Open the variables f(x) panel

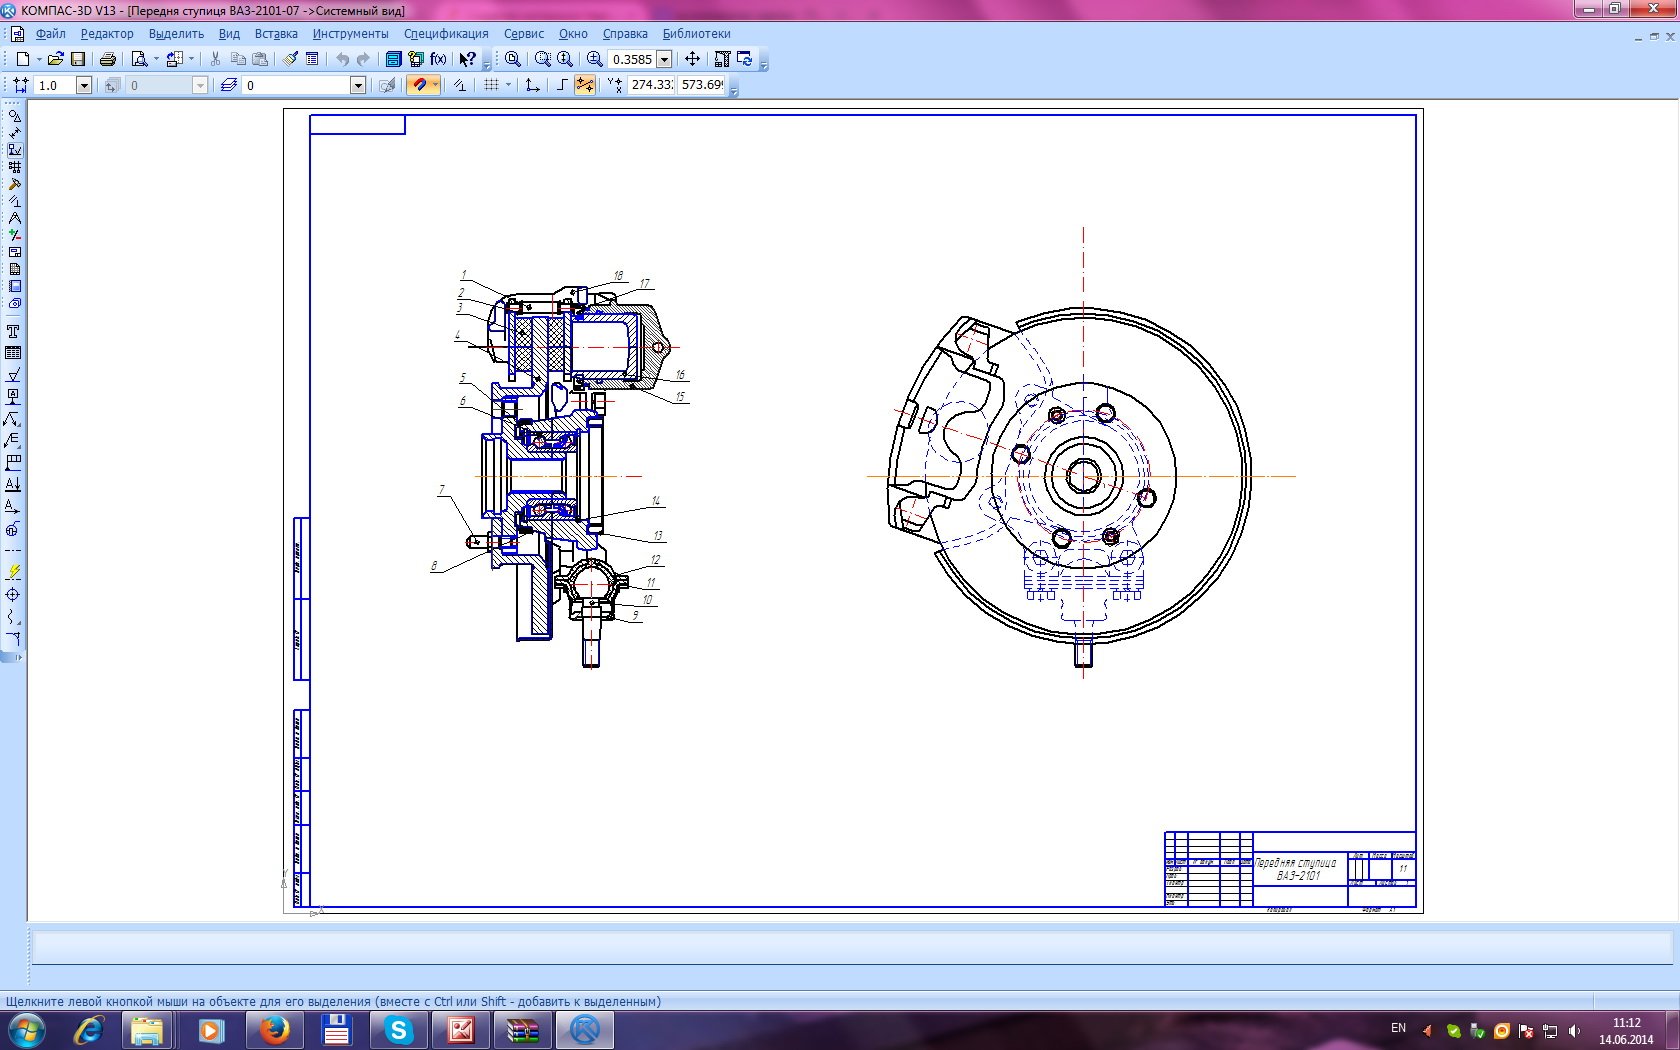[438, 59]
